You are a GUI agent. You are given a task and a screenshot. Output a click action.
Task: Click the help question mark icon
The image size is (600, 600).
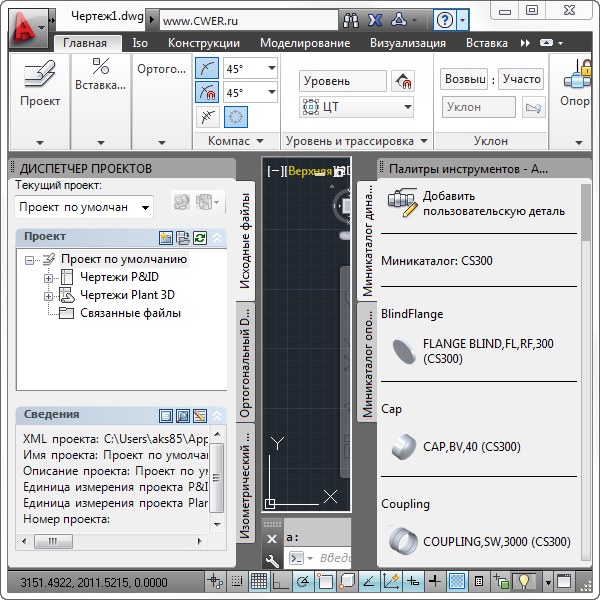[444, 19]
